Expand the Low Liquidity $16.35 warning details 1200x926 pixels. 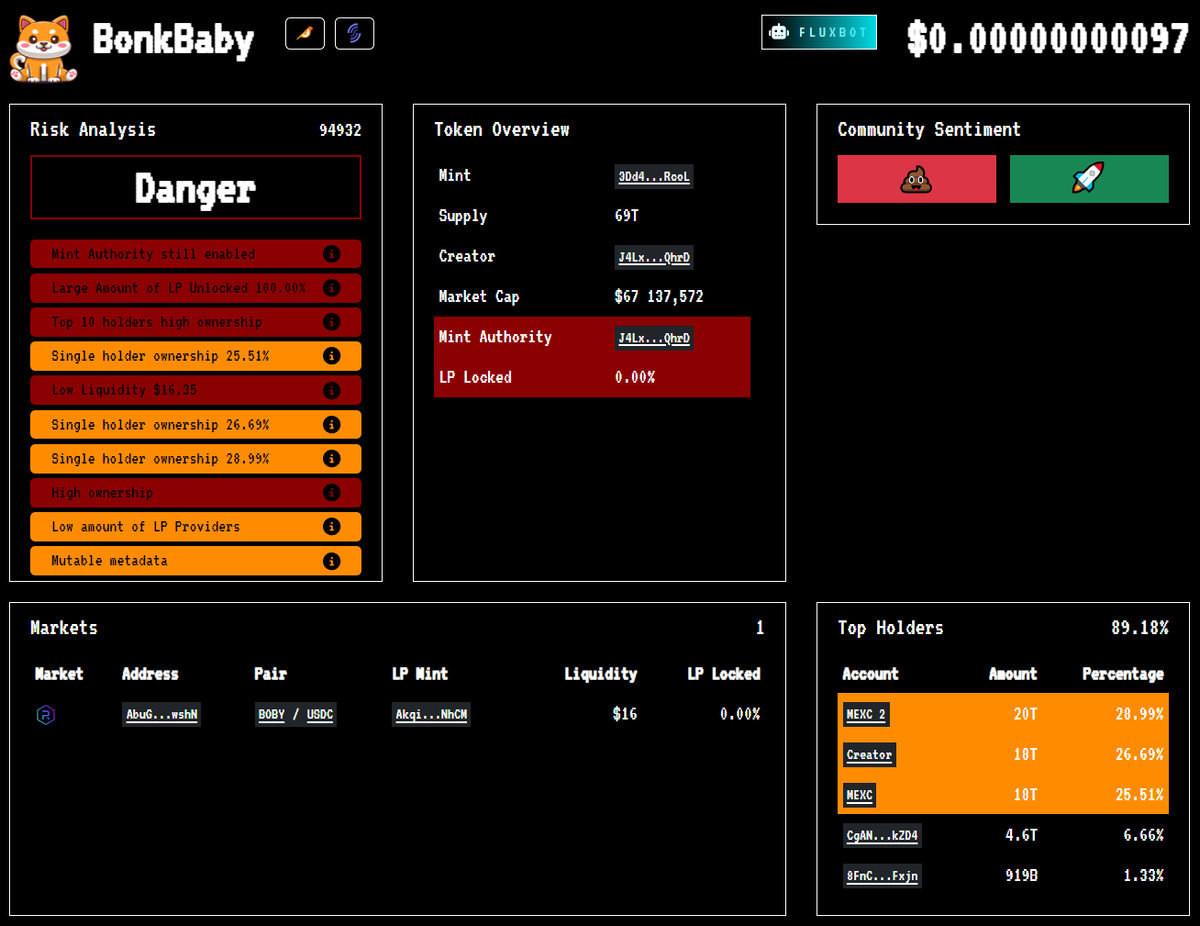[x=331, y=390]
